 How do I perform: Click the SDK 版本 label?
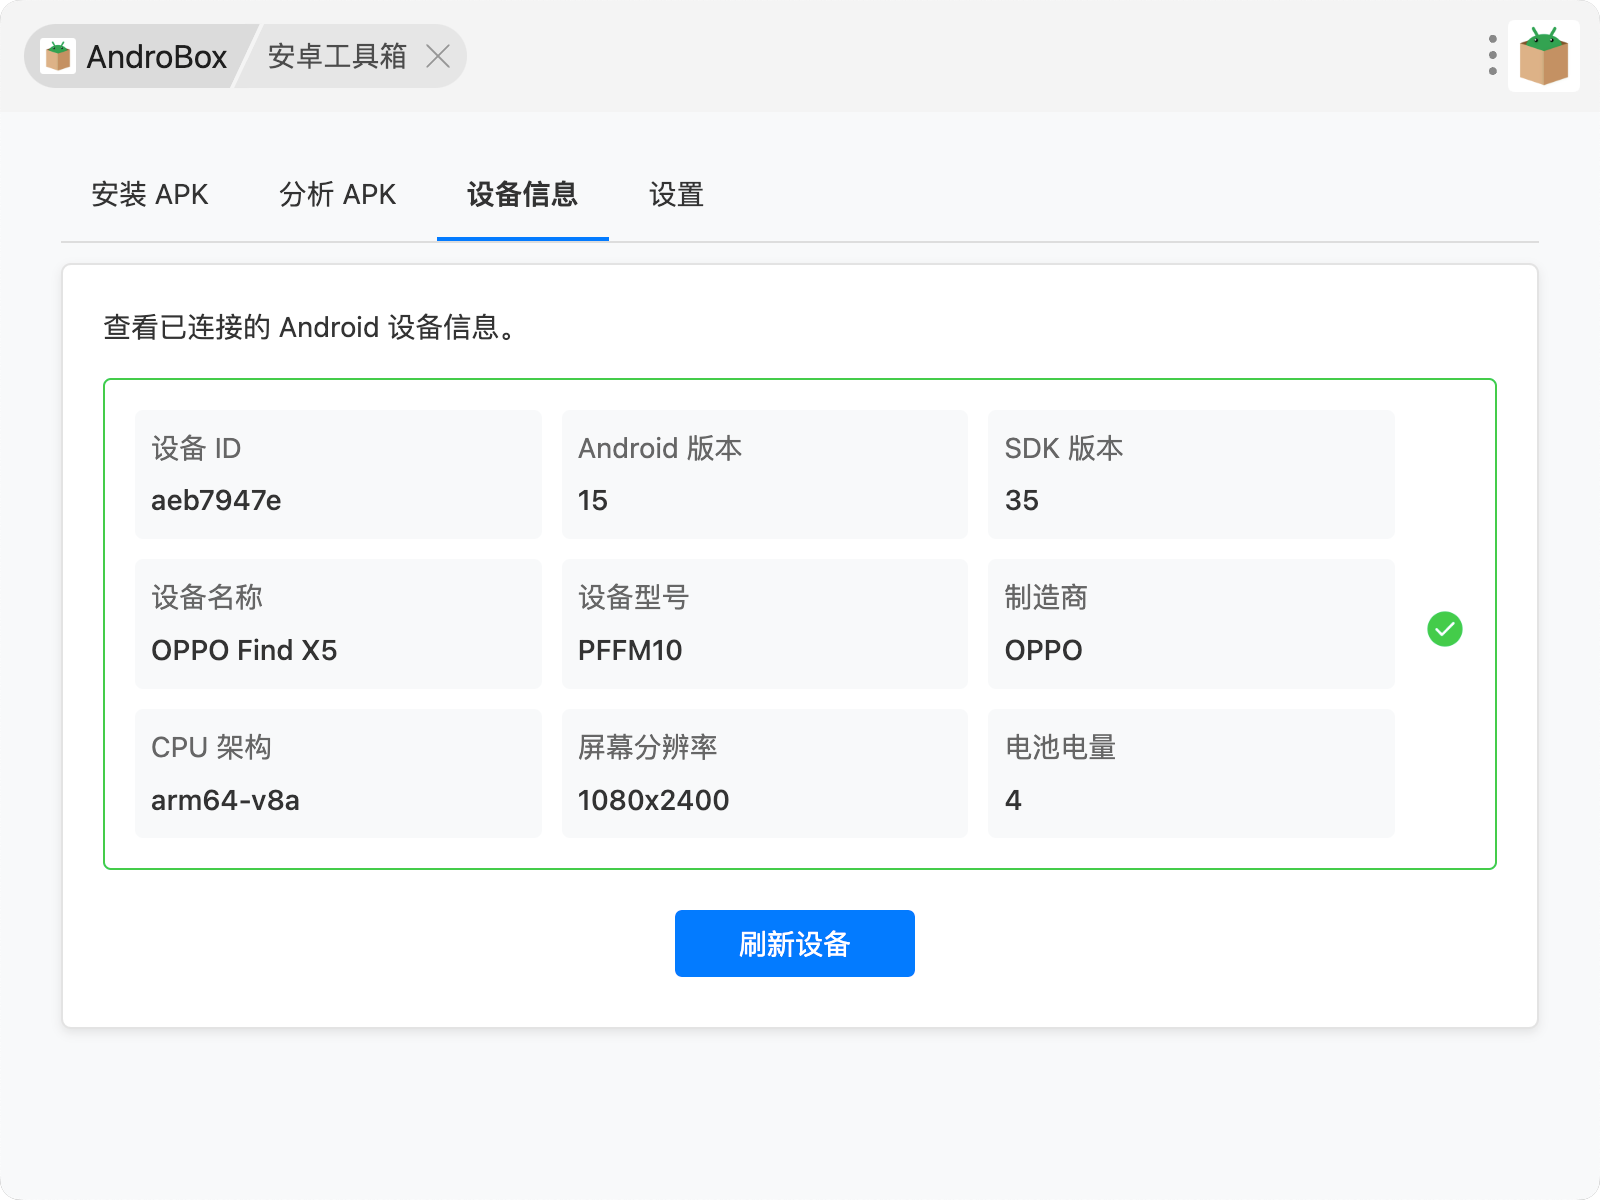1064,448
